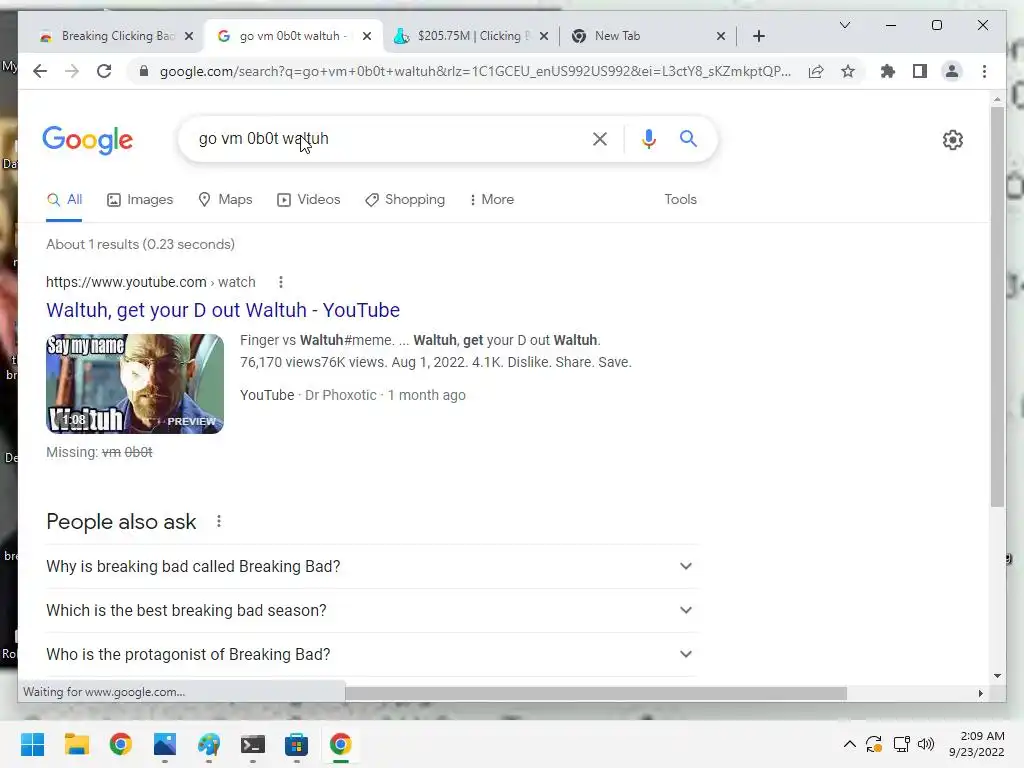The width and height of the screenshot is (1024, 768).
Task: Click the vertical page scrollbar
Action: point(997,307)
